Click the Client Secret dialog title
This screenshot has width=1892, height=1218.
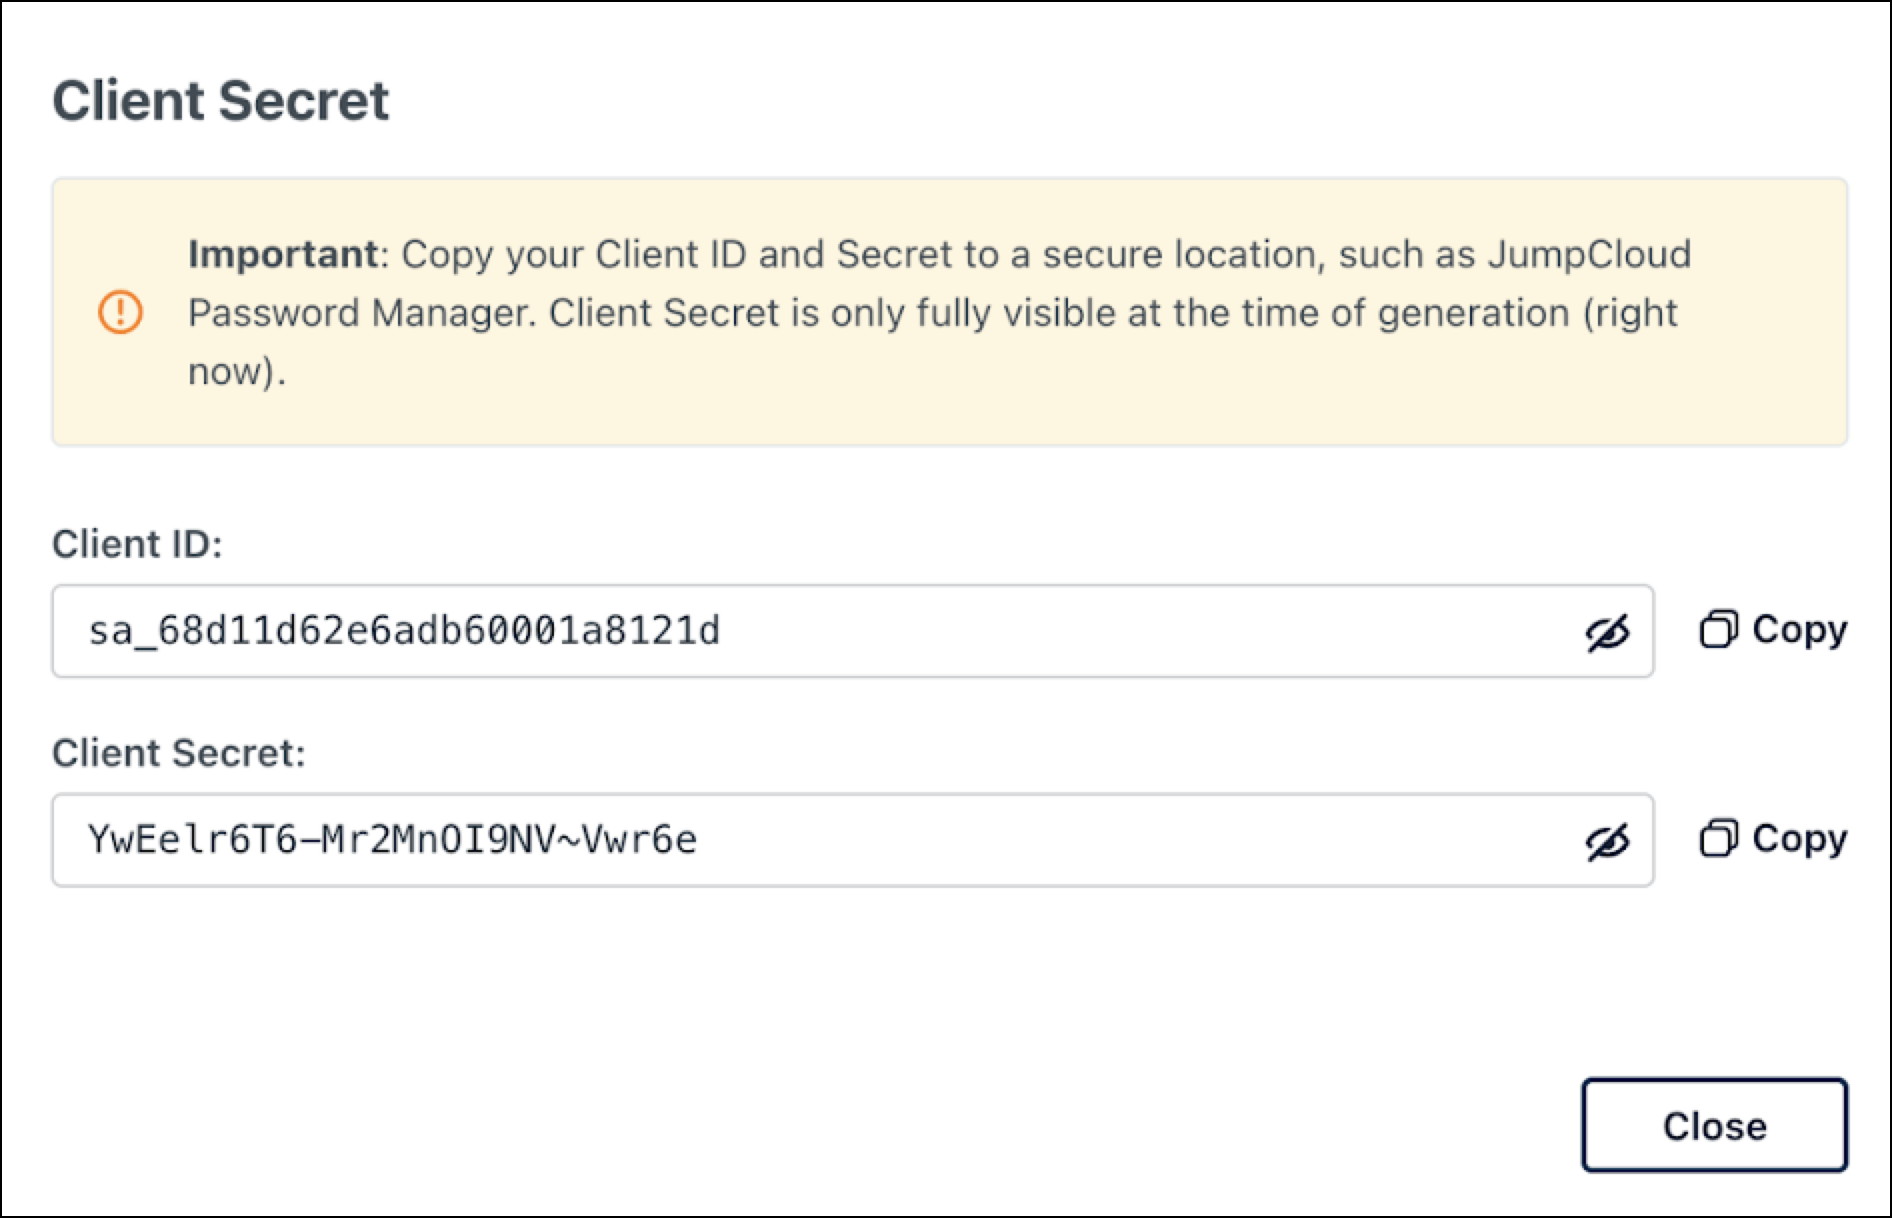click(222, 98)
